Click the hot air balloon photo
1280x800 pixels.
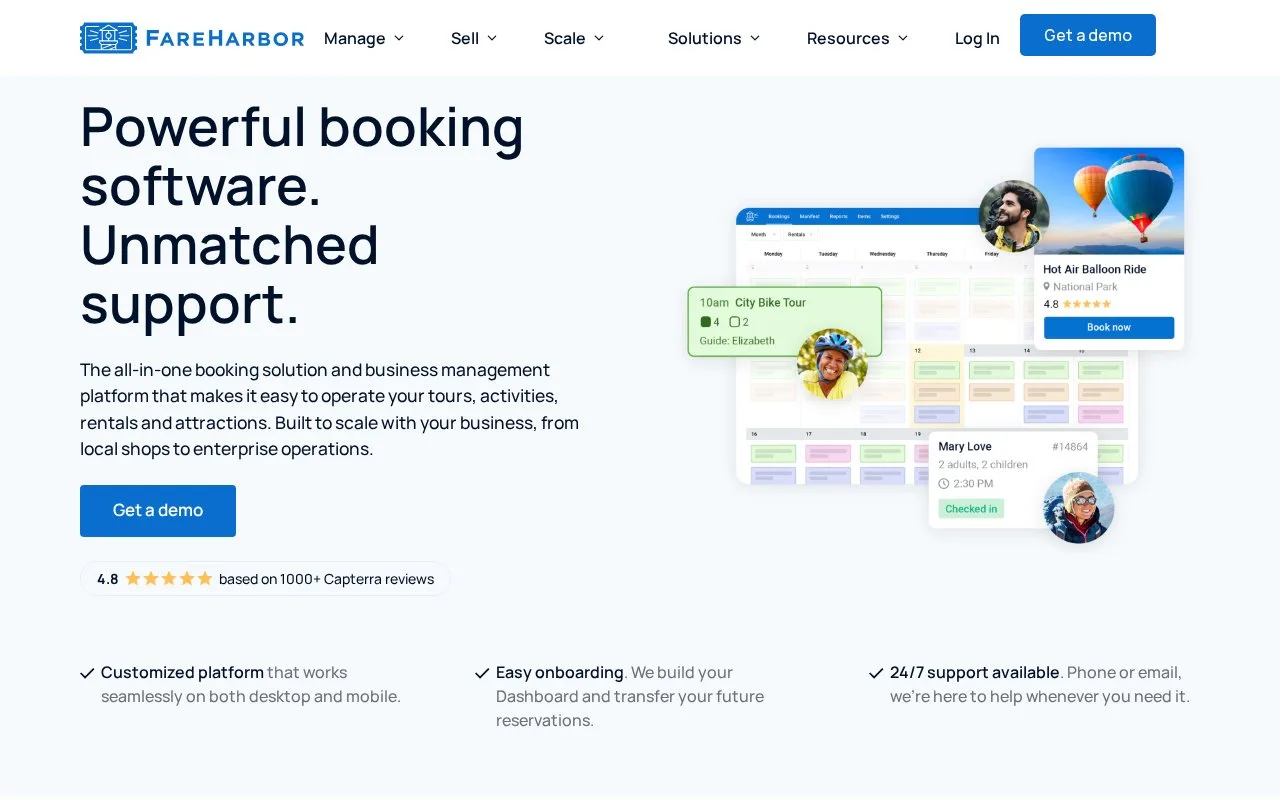coord(1109,201)
